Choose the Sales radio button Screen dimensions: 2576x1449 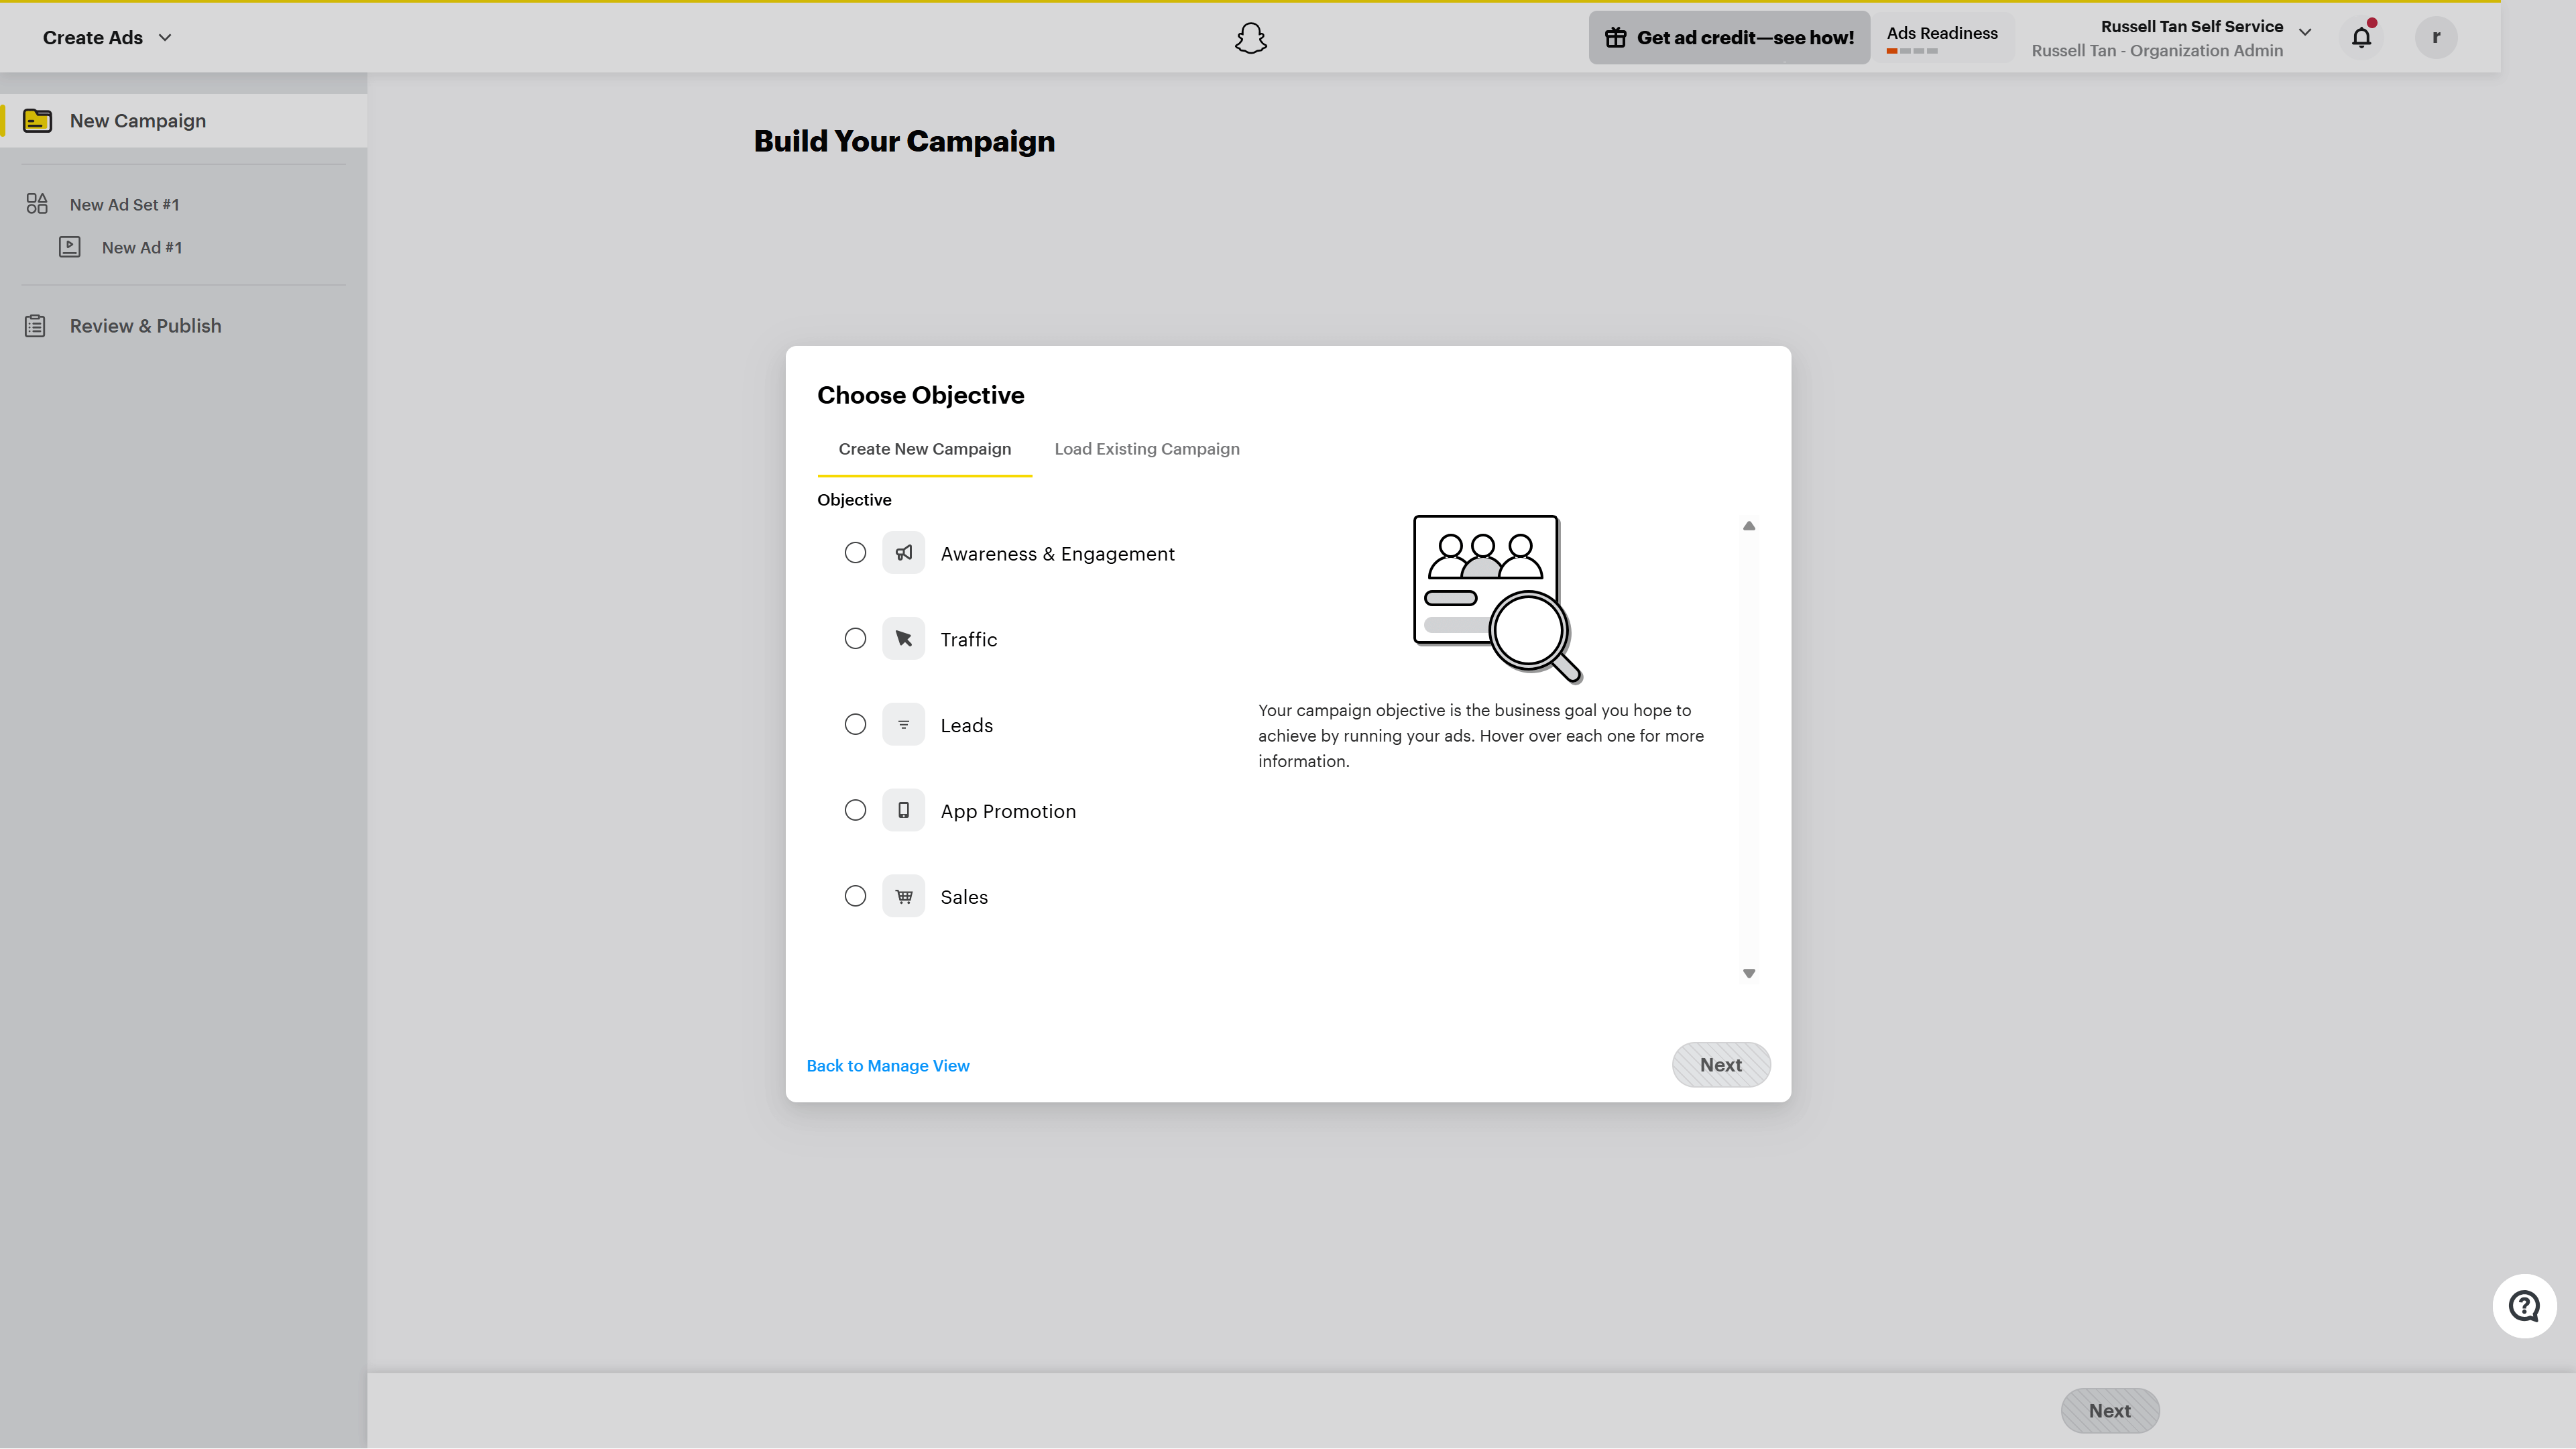tap(855, 897)
